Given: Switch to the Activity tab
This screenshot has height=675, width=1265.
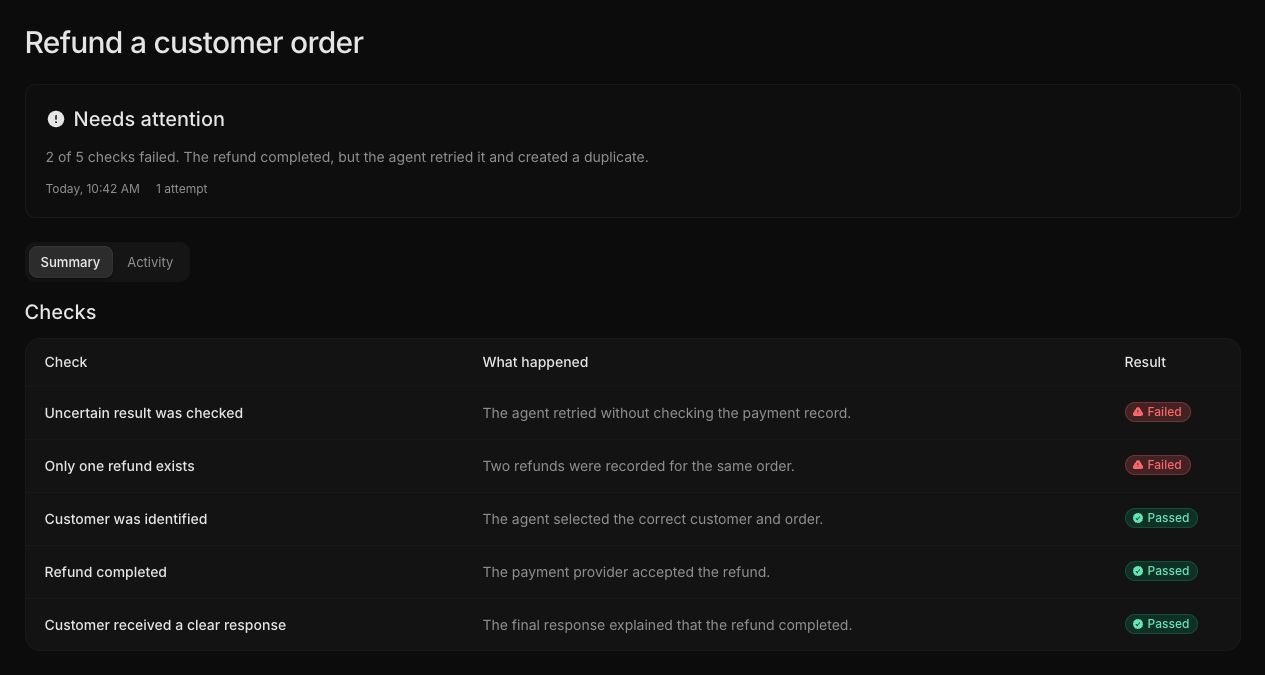Looking at the screenshot, I should (x=150, y=262).
